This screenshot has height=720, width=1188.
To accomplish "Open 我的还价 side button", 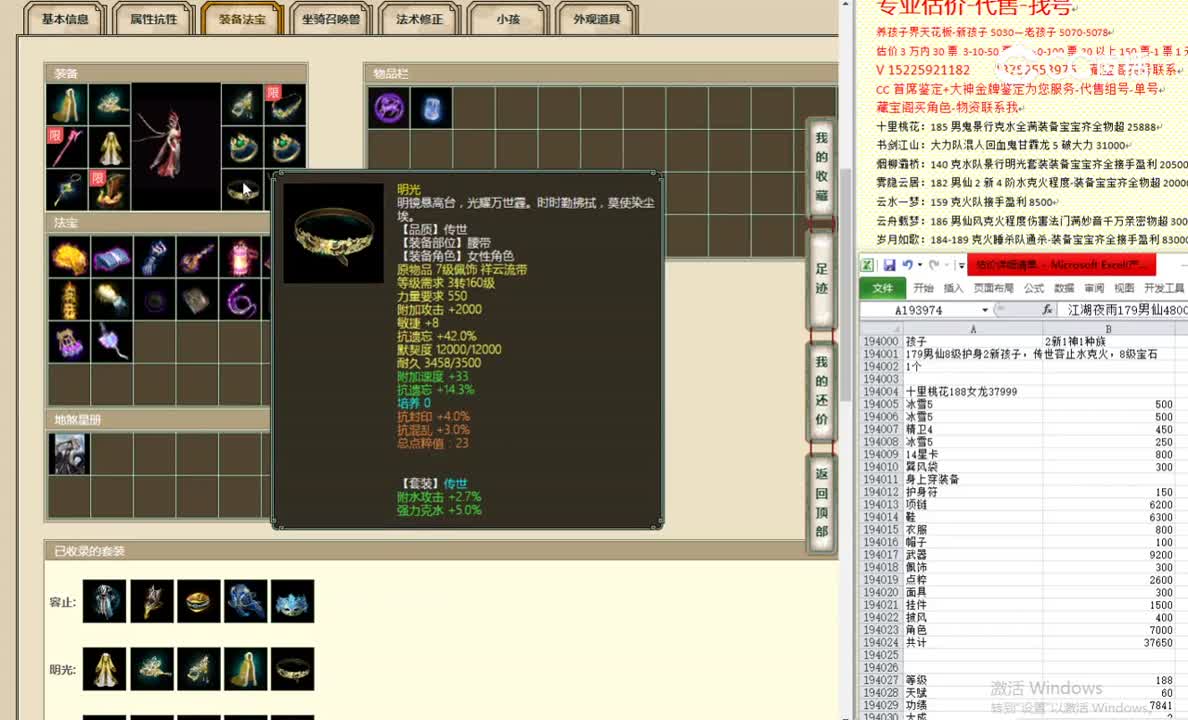I will coord(821,390).
